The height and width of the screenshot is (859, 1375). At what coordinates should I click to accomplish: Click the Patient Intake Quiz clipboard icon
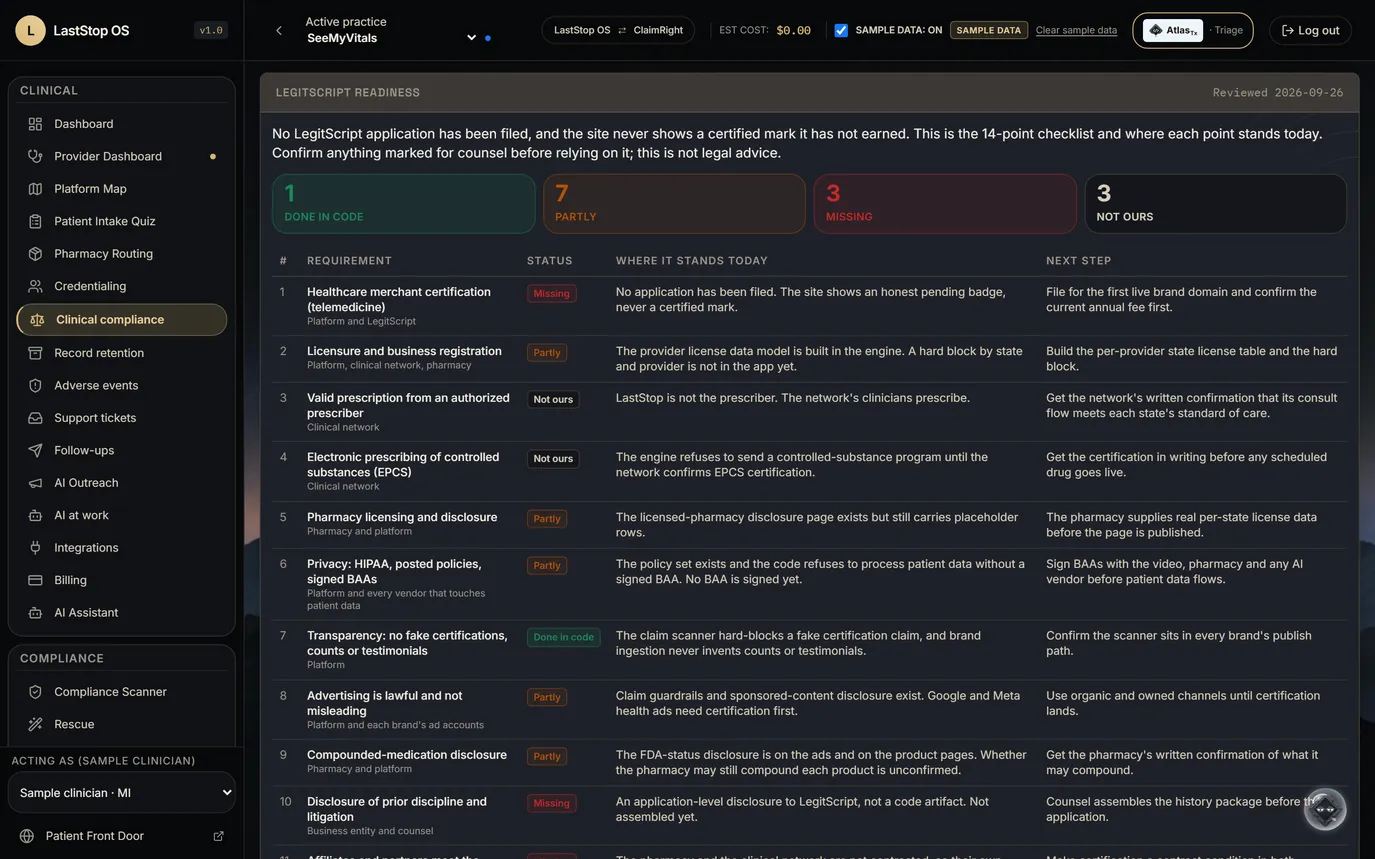click(35, 221)
